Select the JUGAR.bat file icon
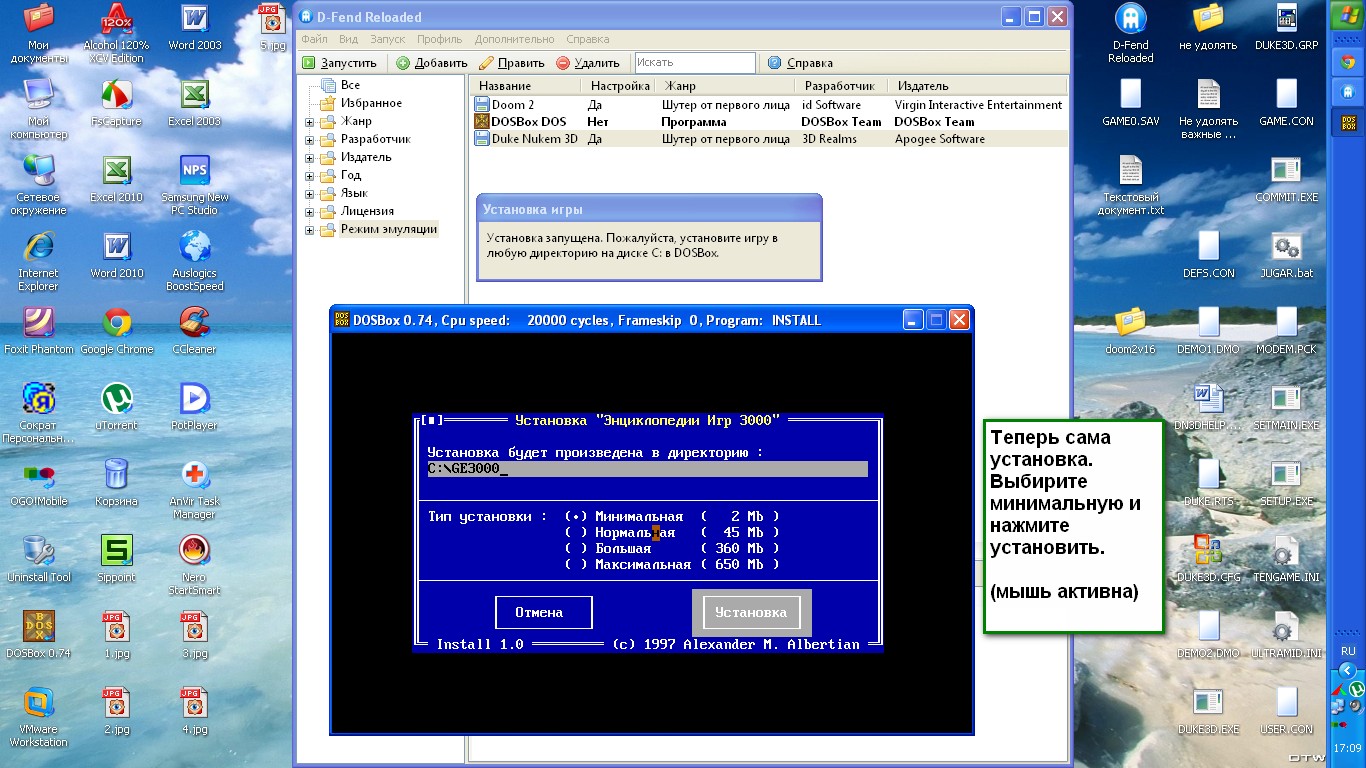 pyautogui.click(x=1287, y=255)
